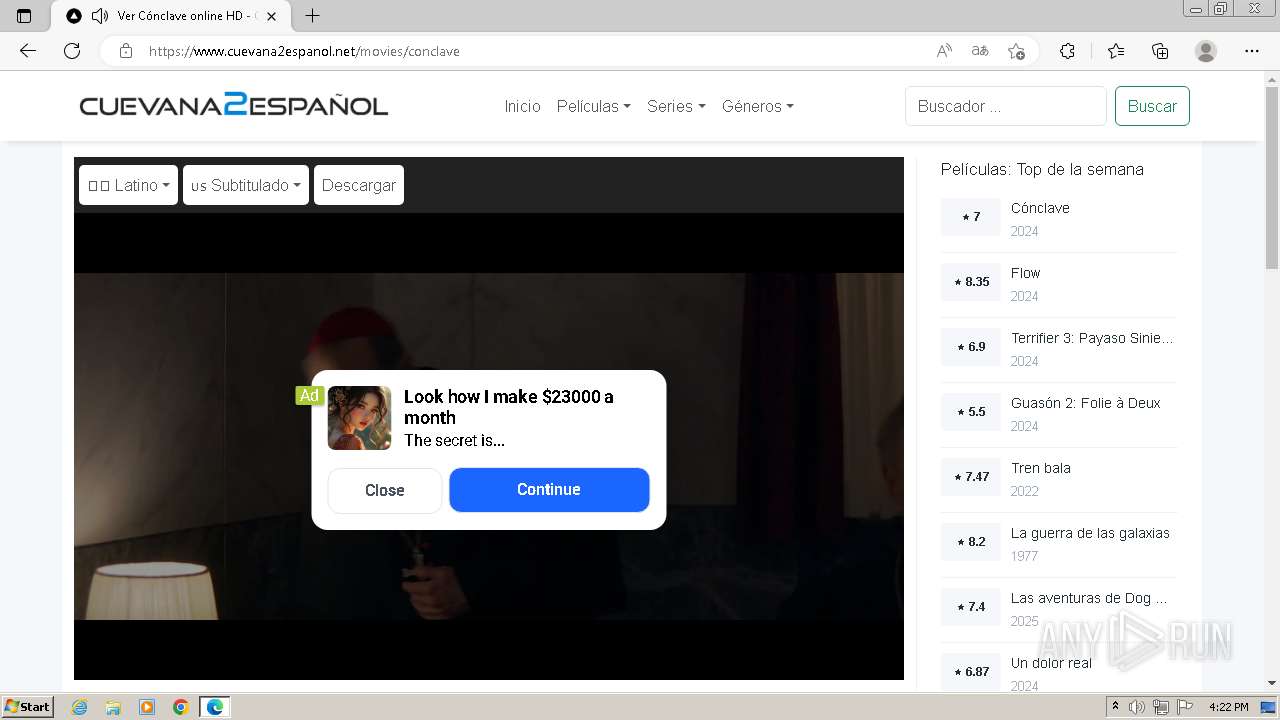Viewport: 1280px width, 720px height.
Task: Go to Inicio page
Action: point(522,106)
